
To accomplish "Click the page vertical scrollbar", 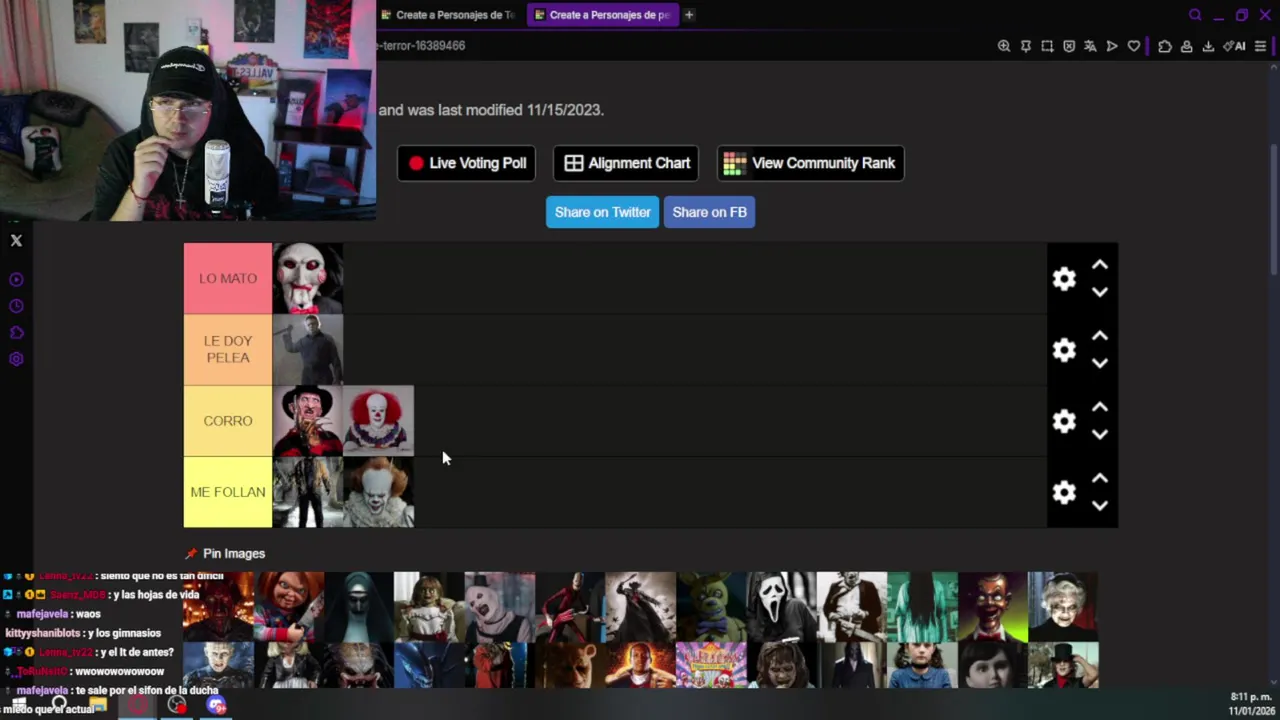I will point(1274,210).
